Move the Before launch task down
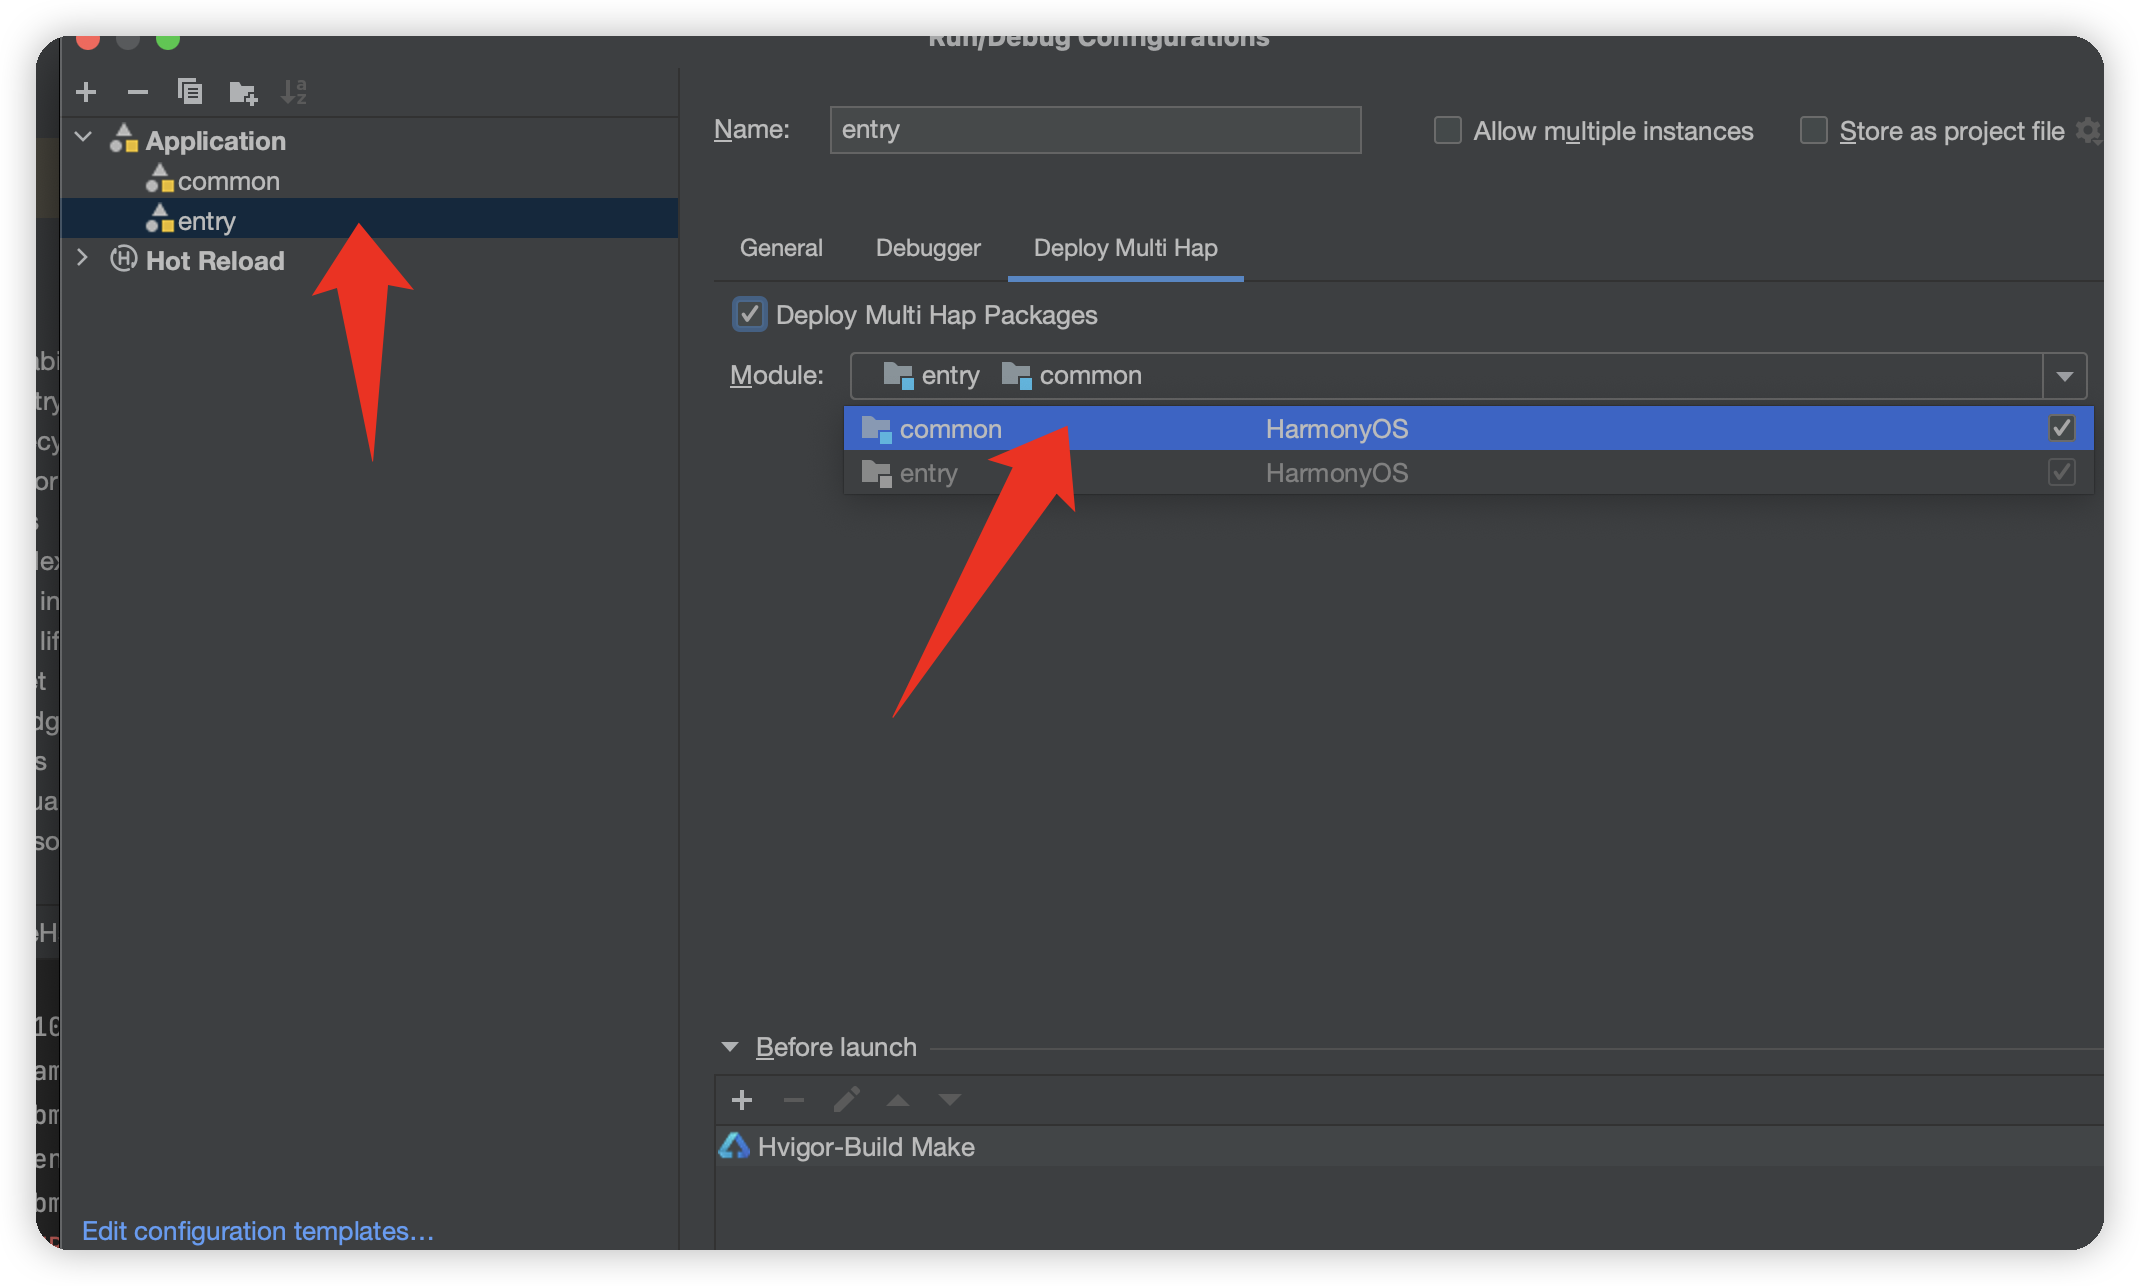Image resolution: width=2140 pixels, height=1286 pixels. [950, 1100]
